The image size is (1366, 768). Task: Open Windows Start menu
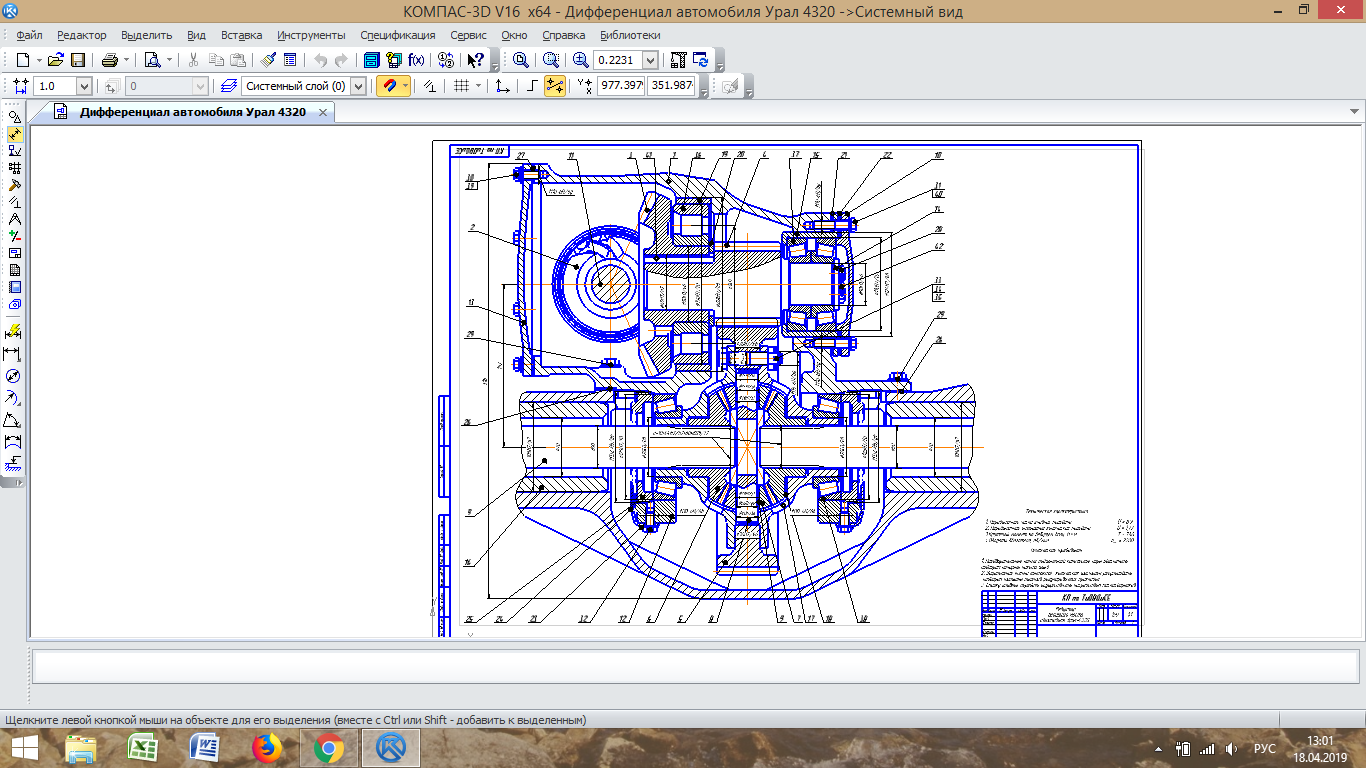[23, 748]
